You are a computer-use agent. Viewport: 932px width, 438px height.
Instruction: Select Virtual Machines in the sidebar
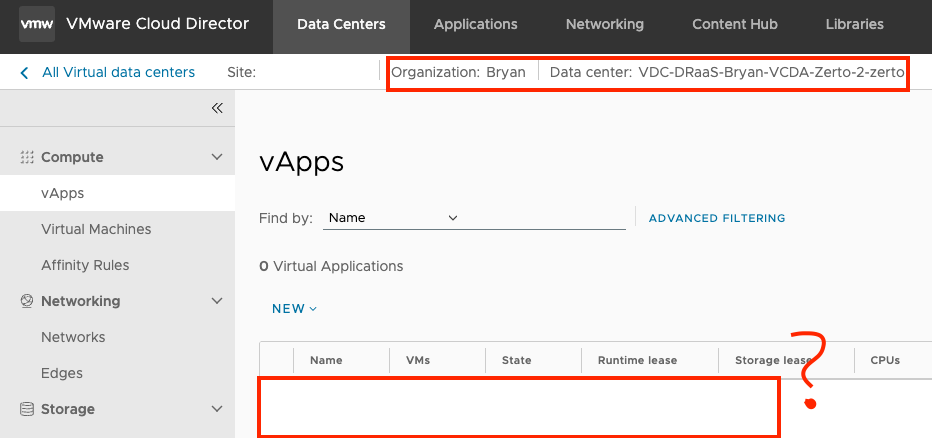point(96,229)
